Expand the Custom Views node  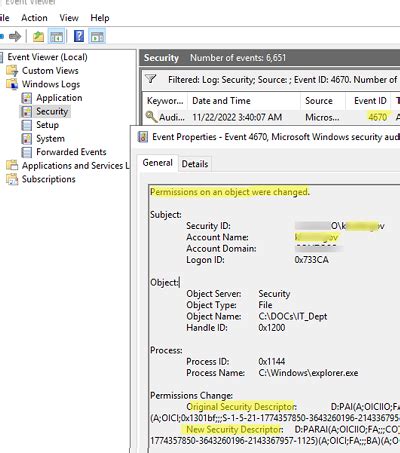tap(50, 71)
